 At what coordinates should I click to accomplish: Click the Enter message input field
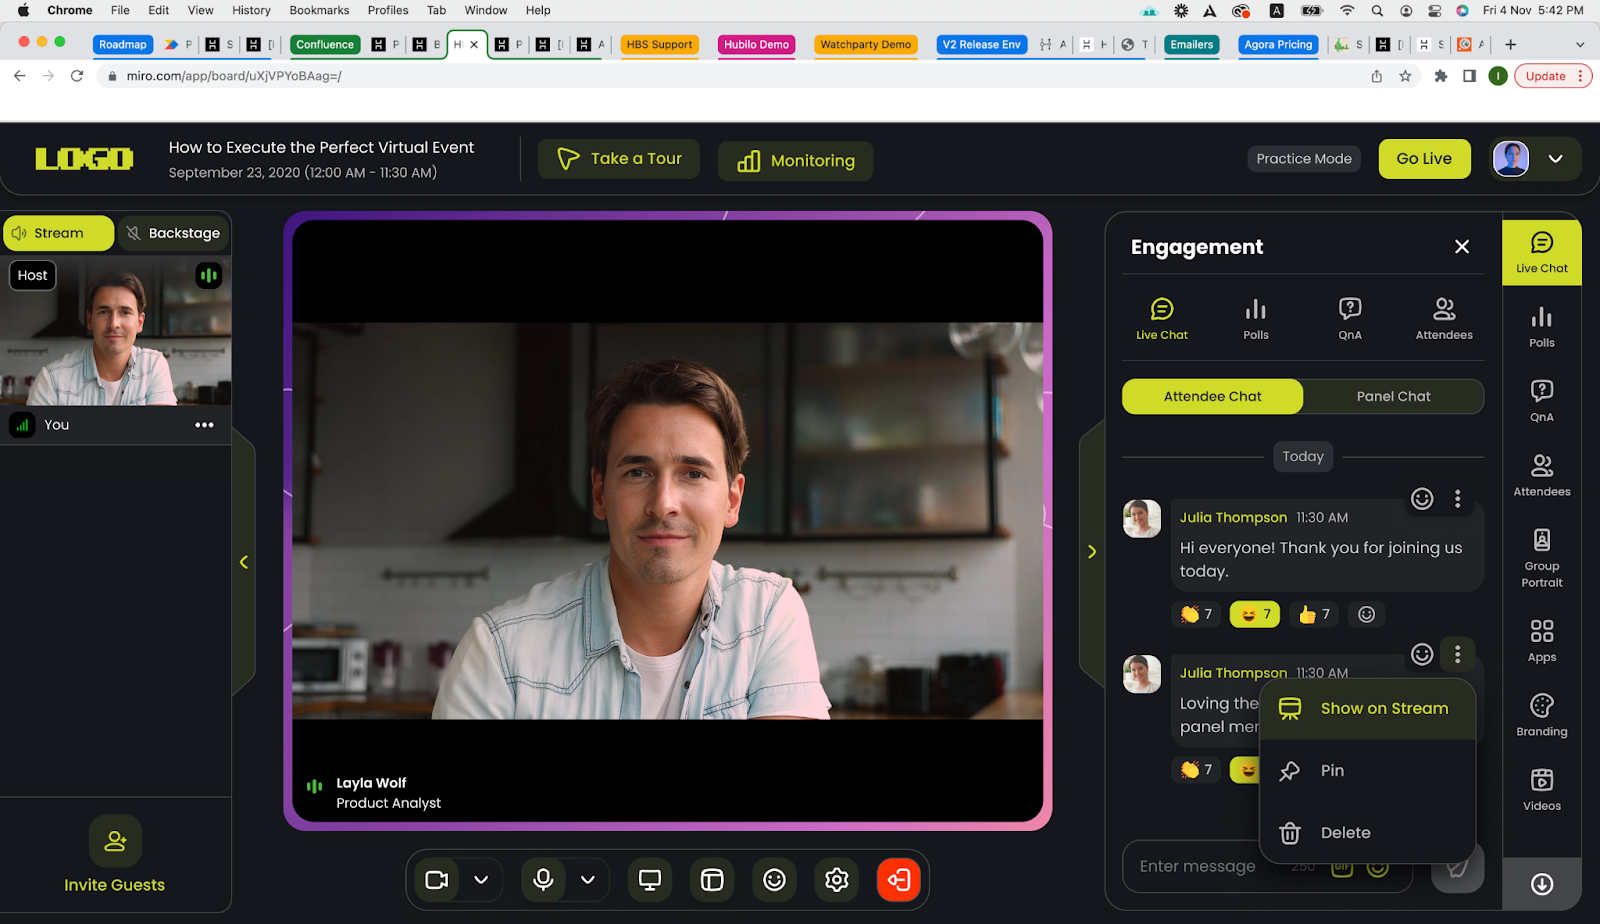click(1266, 867)
